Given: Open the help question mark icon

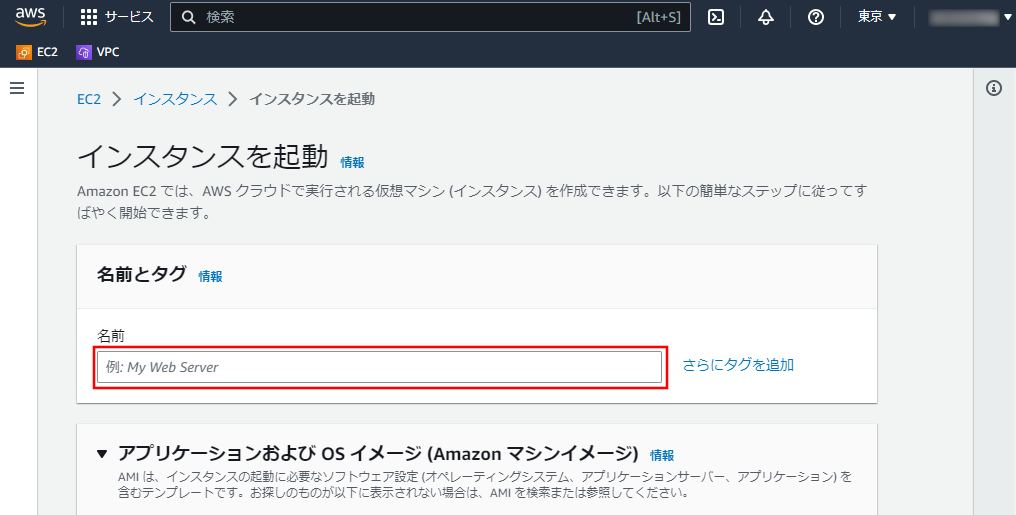Looking at the screenshot, I should click(x=816, y=17).
